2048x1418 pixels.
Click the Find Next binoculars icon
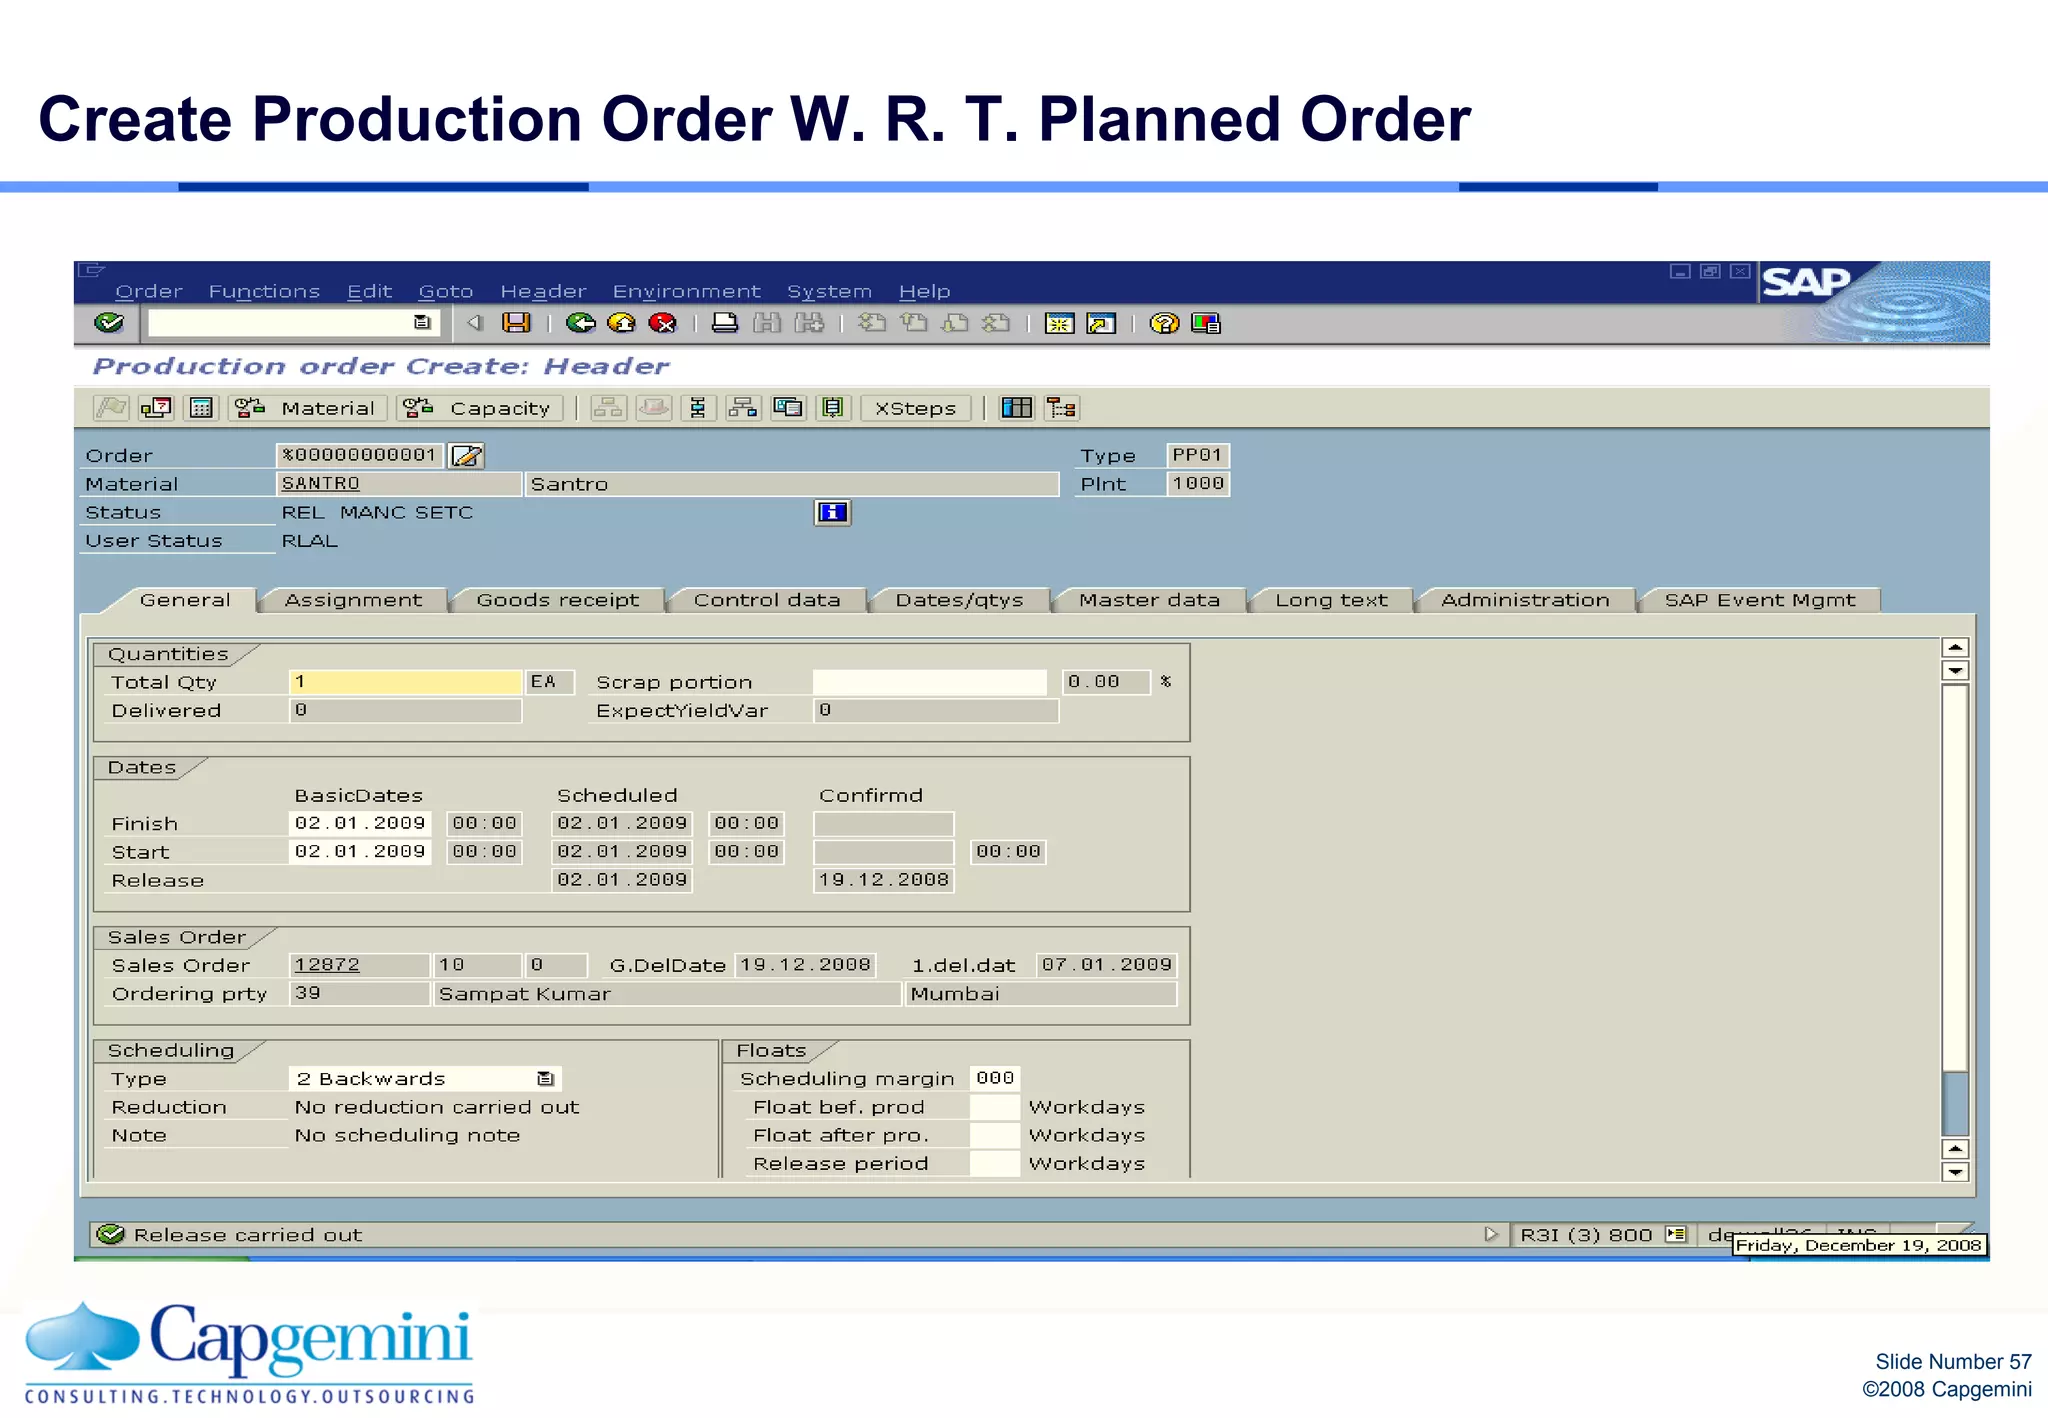tap(809, 323)
